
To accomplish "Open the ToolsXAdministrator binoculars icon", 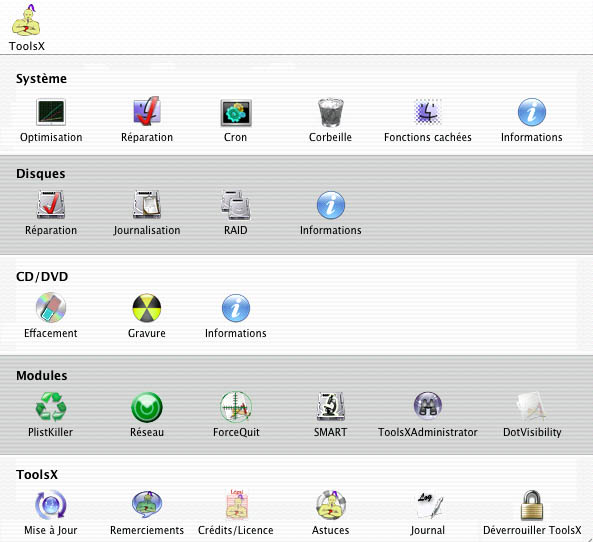I will coord(427,405).
